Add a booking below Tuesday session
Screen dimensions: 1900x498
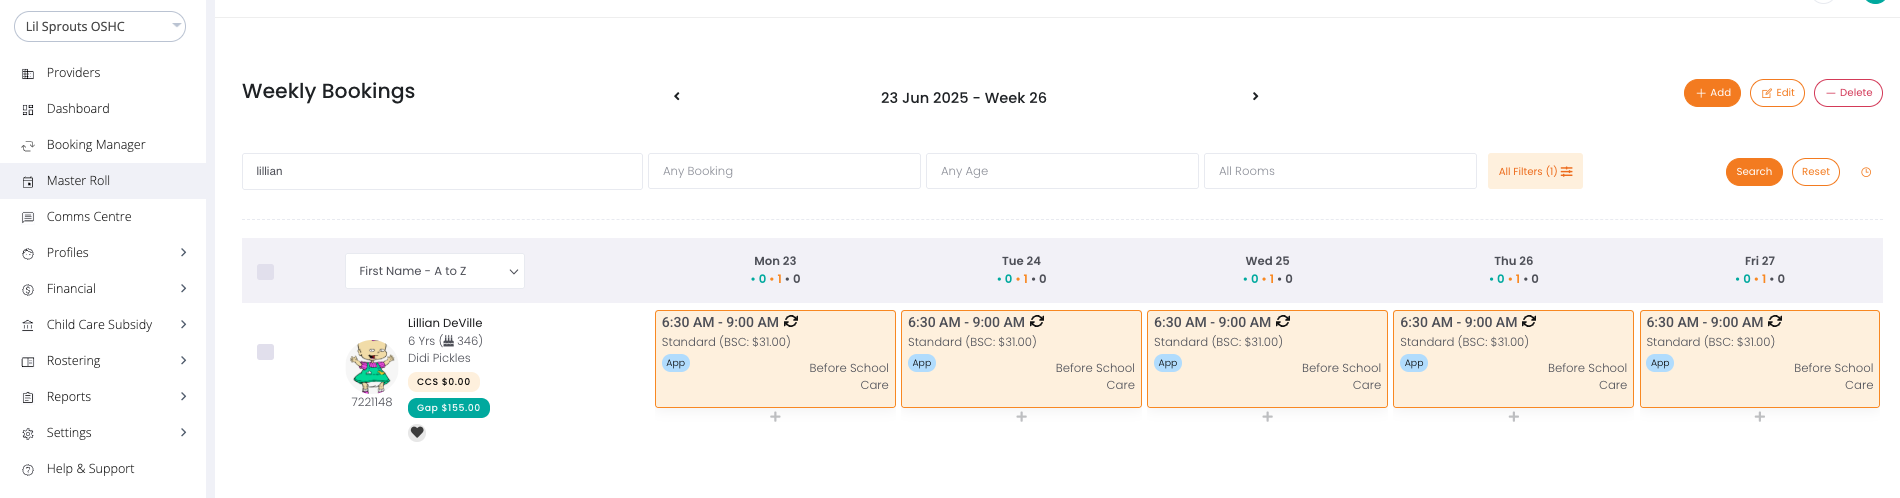click(1021, 416)
